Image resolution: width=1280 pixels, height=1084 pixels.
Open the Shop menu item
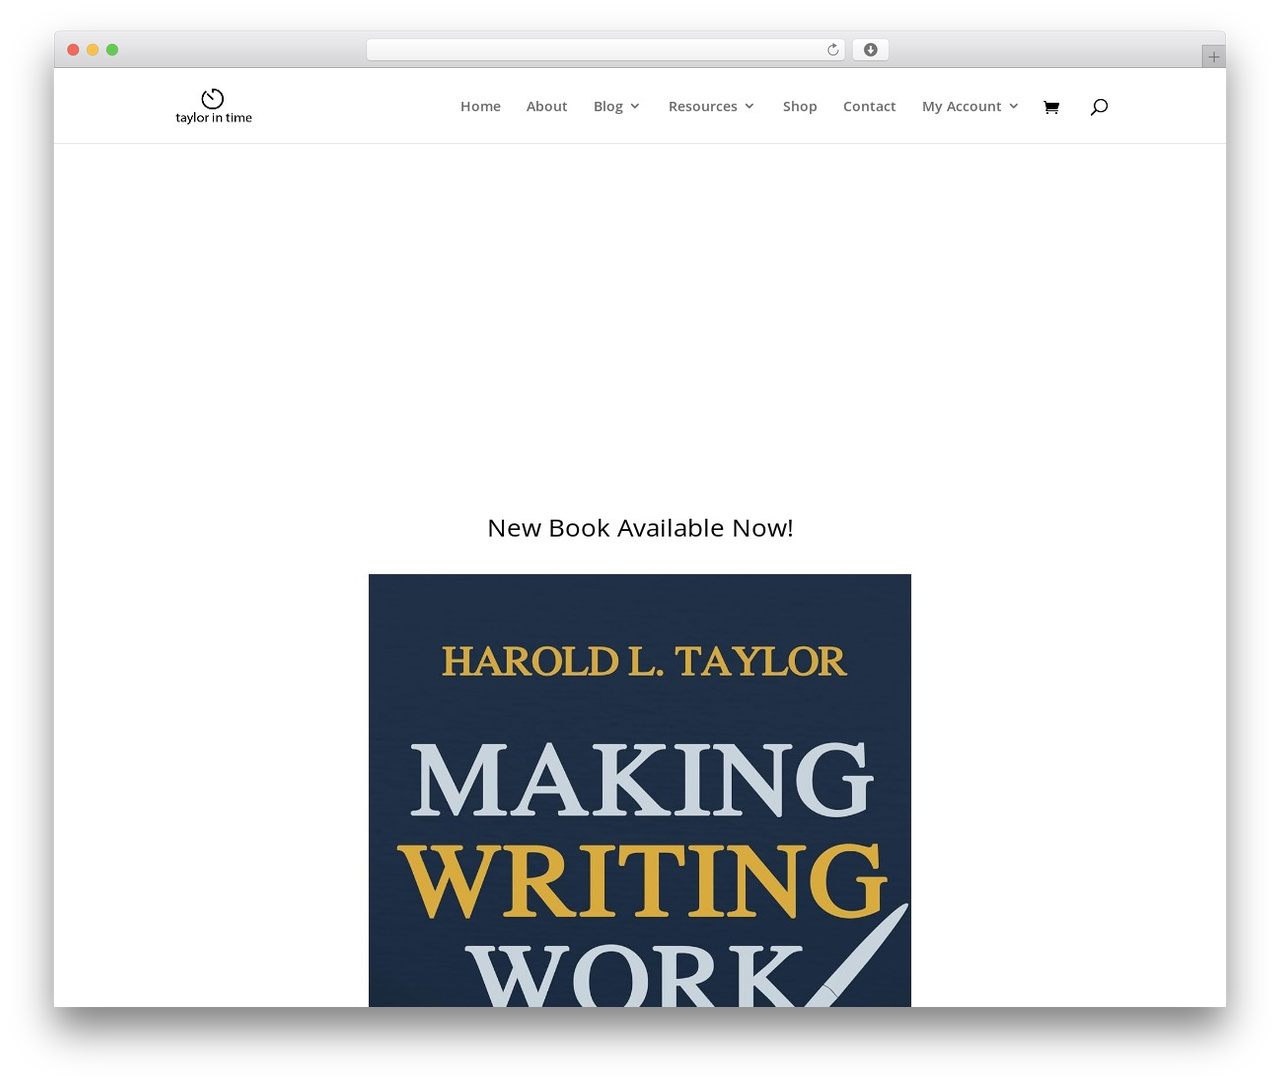pos(800,106)
